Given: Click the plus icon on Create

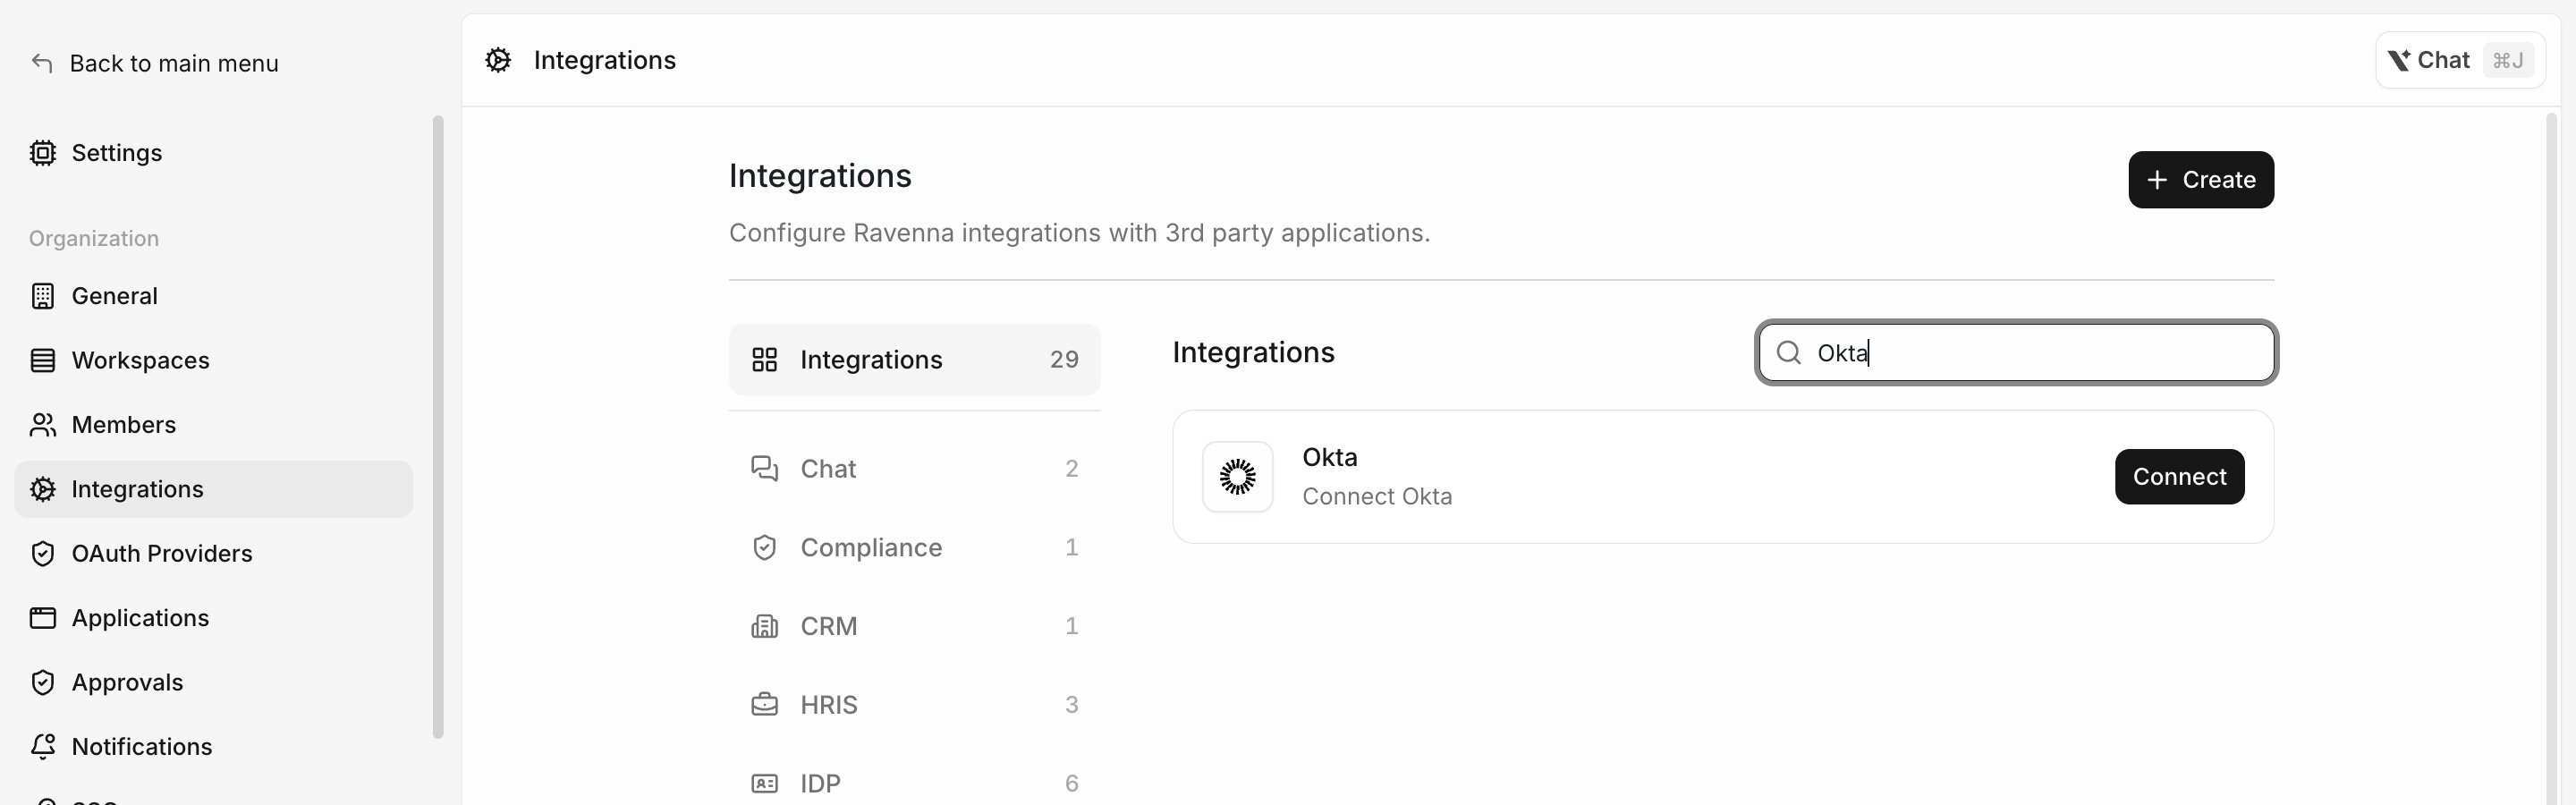Looking at the screenshot, I should click(x=2157, y=180).
